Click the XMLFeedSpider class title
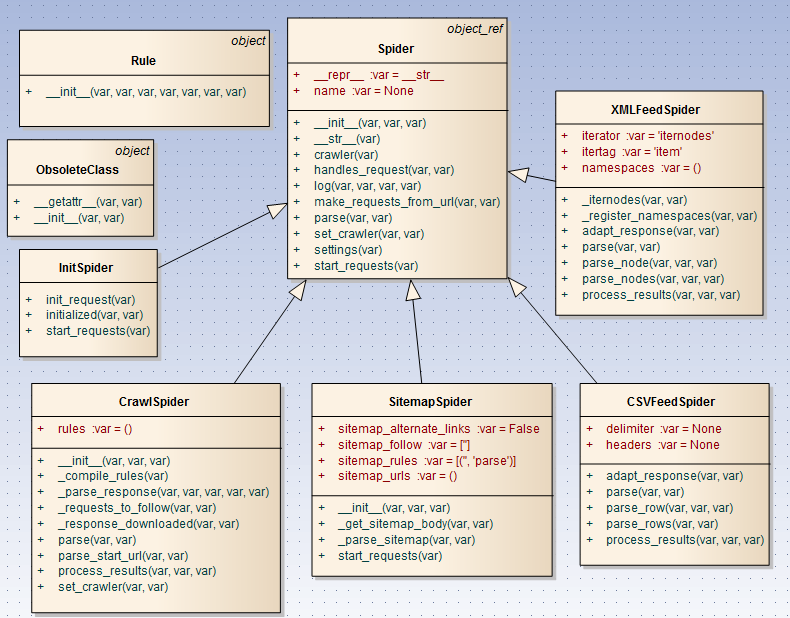Screen dimensions: 790x618 (654, 110)
